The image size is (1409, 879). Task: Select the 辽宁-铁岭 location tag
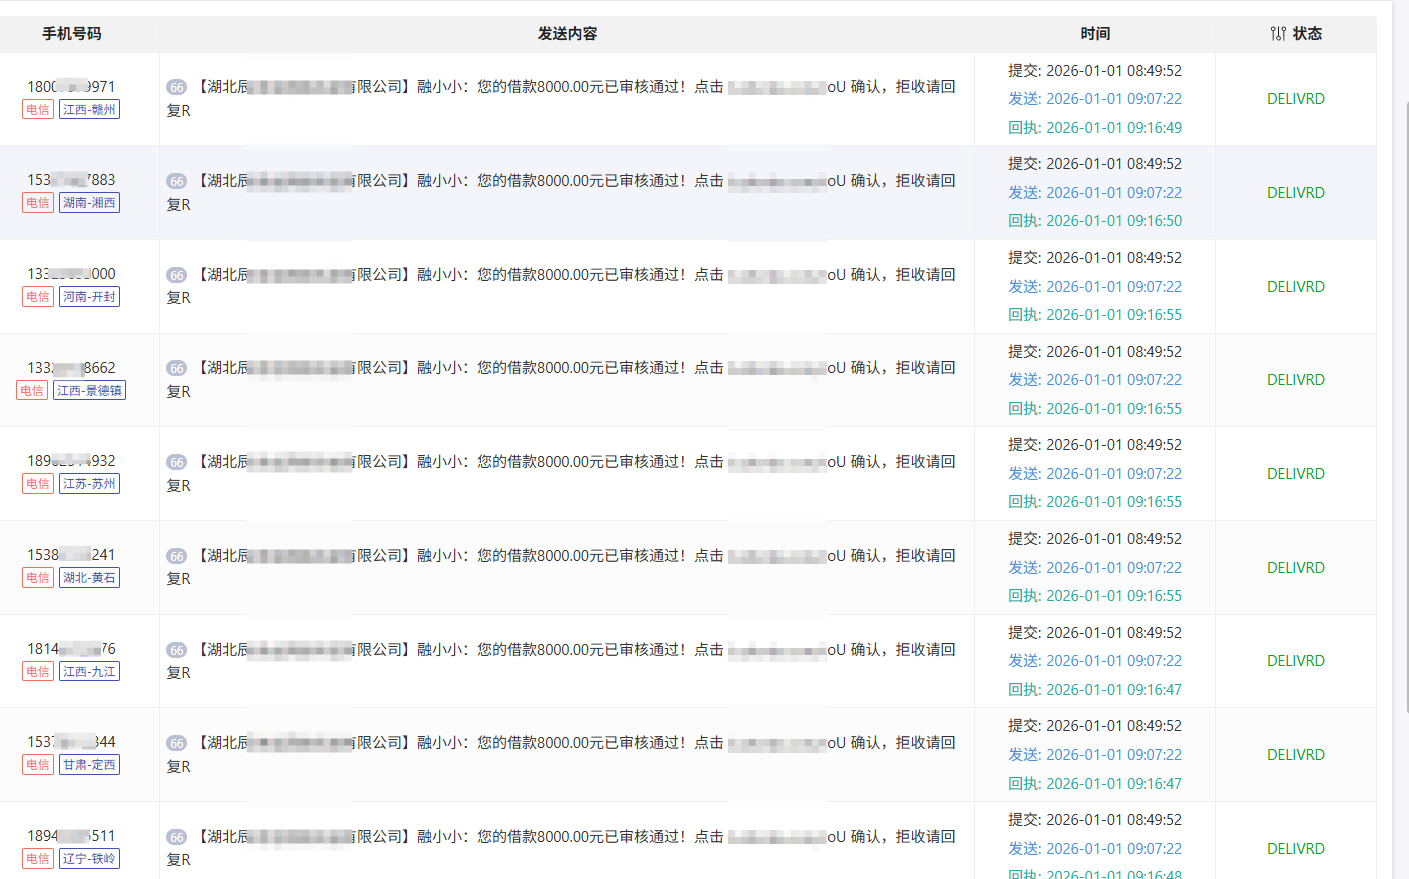click(x=89, y=859)
